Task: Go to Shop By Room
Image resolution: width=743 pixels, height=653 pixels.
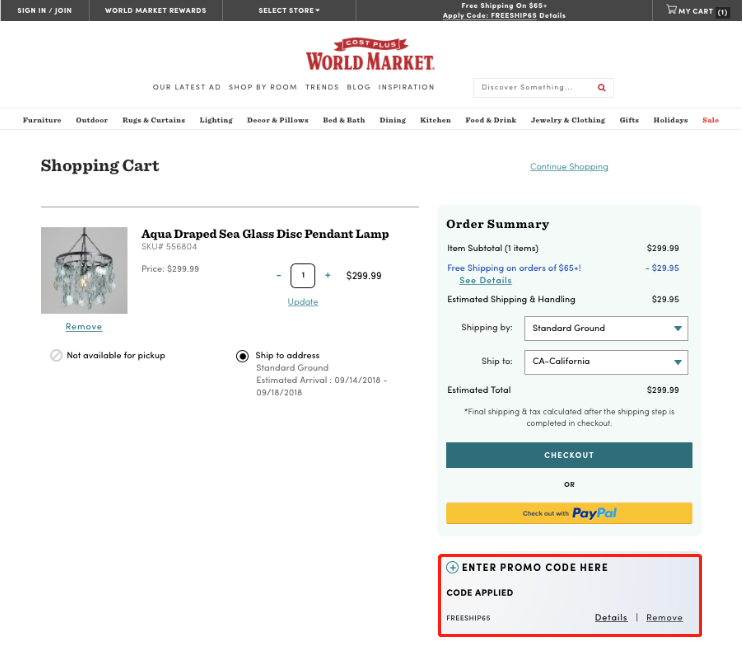Action: click(263, 87)
